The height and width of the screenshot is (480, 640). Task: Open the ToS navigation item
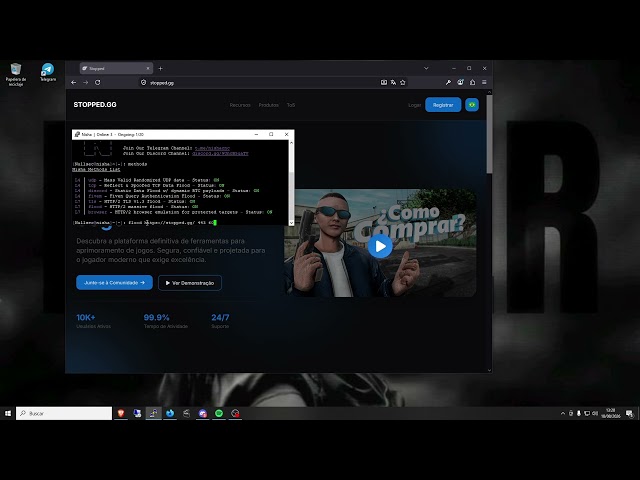coord(291,105)
